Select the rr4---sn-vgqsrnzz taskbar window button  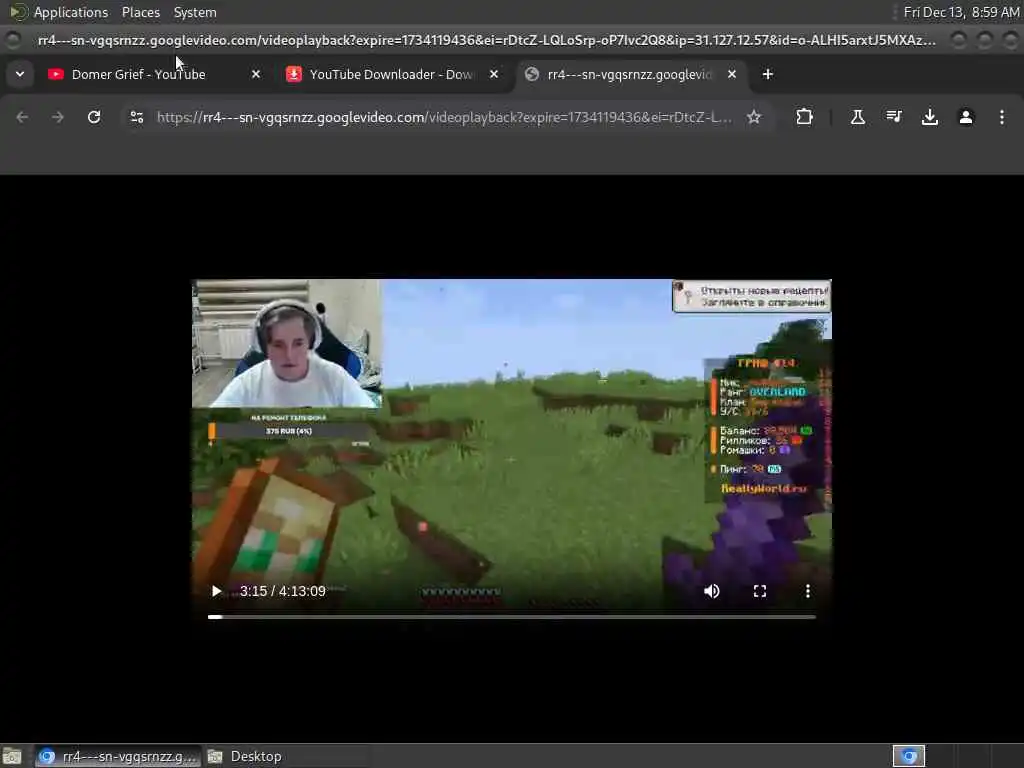[x=118, y=756]
